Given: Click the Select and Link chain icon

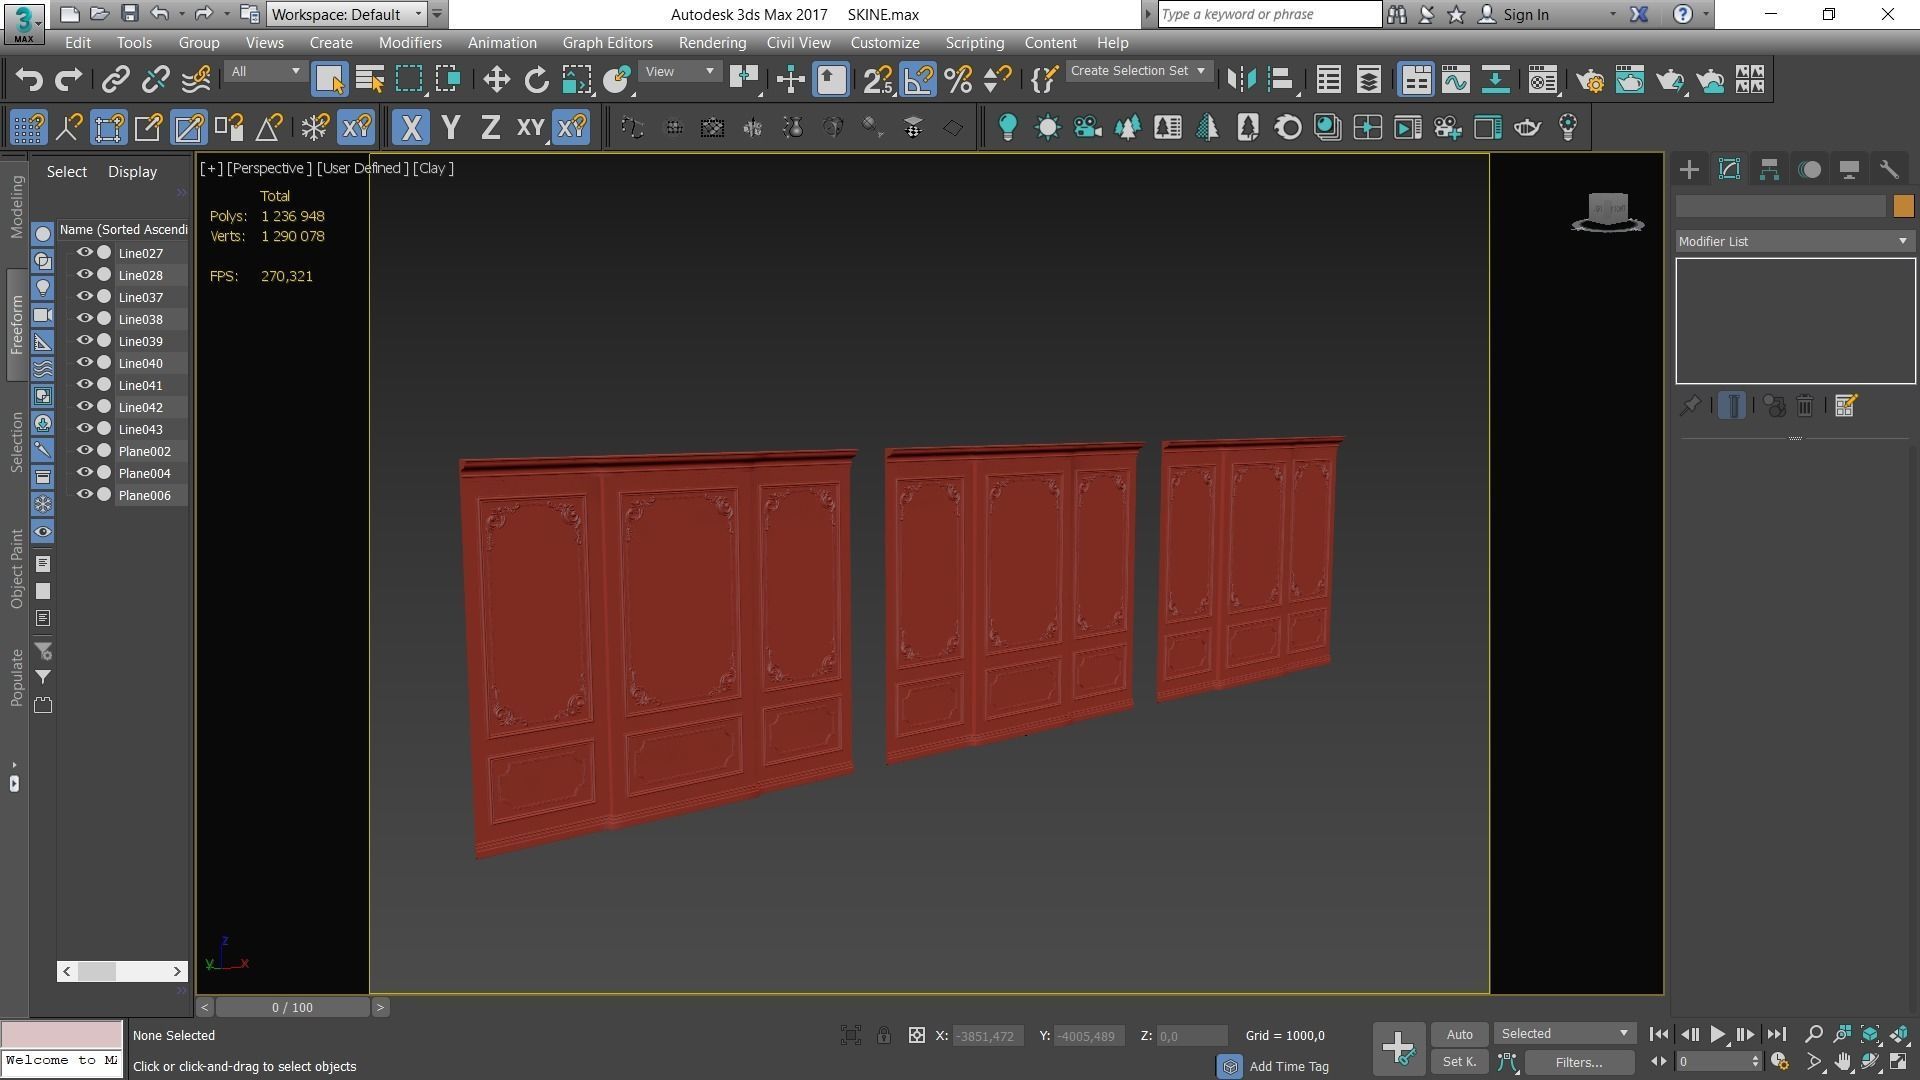Looking at the screenshot, I should coord(116,80).
